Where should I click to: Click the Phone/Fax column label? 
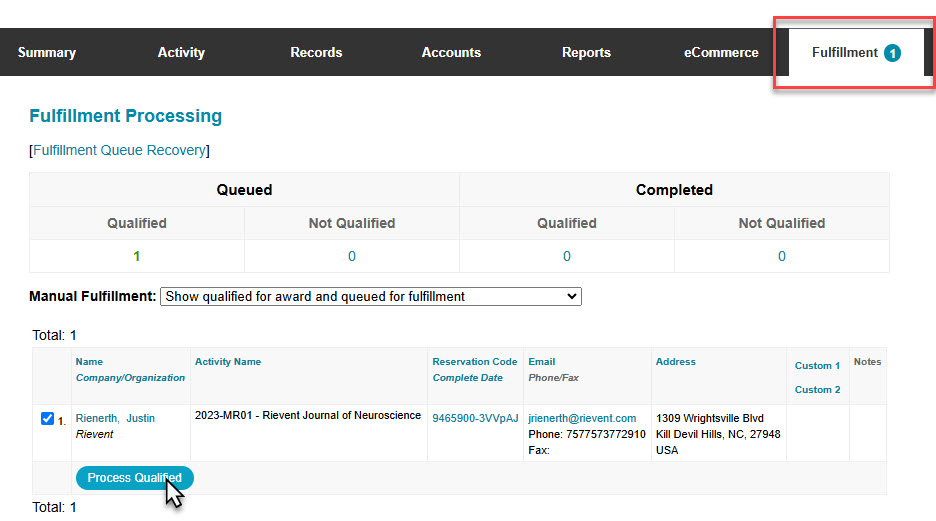click(553, 378)
